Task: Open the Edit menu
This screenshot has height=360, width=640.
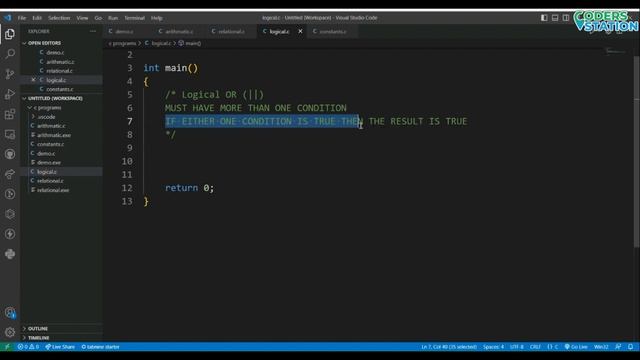Action: [37, 18]
